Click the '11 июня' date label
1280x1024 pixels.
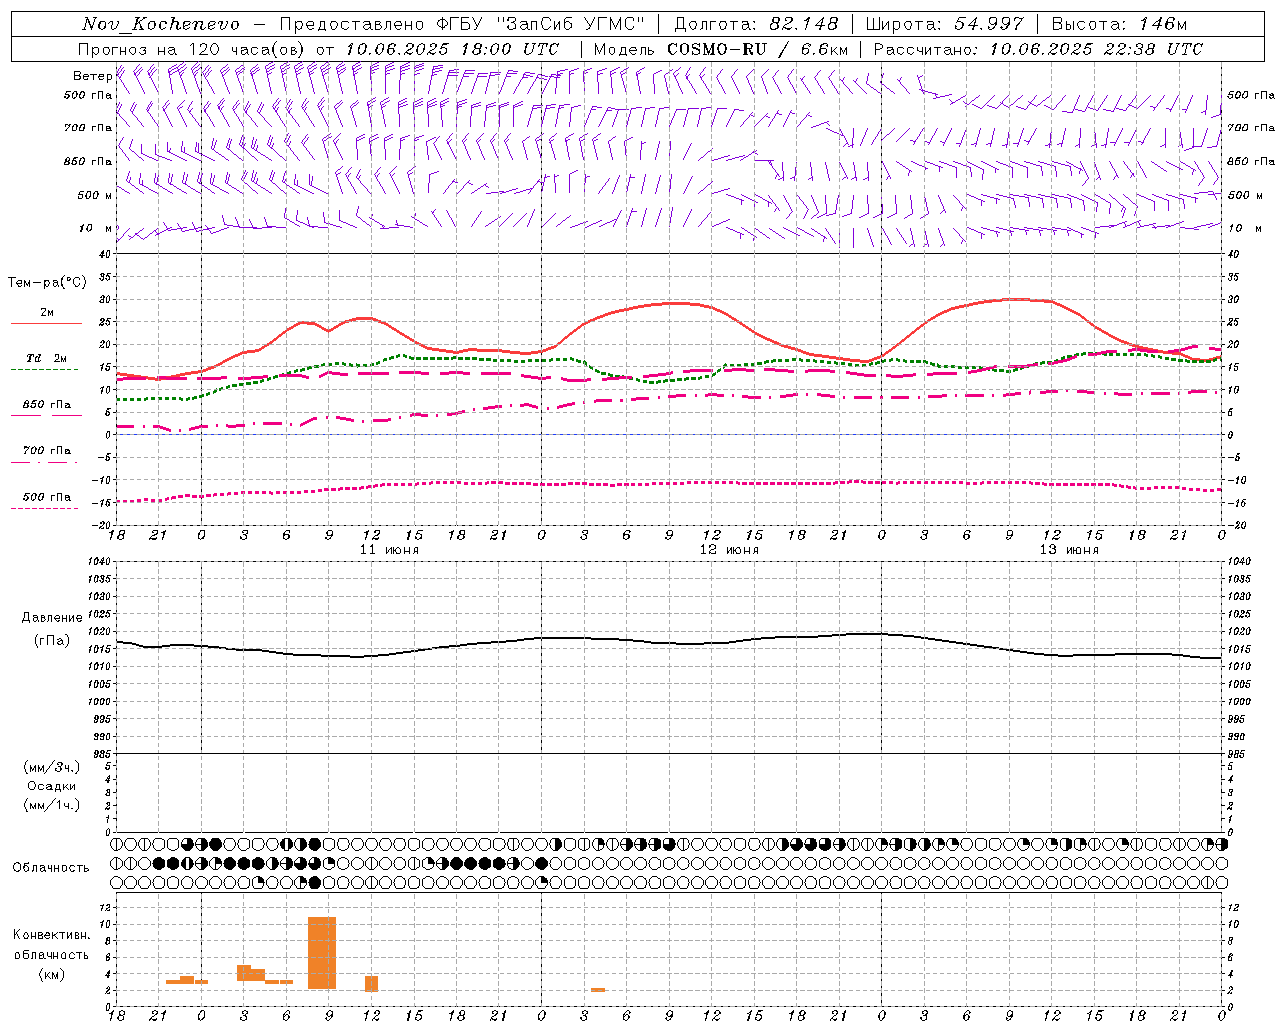389,549
